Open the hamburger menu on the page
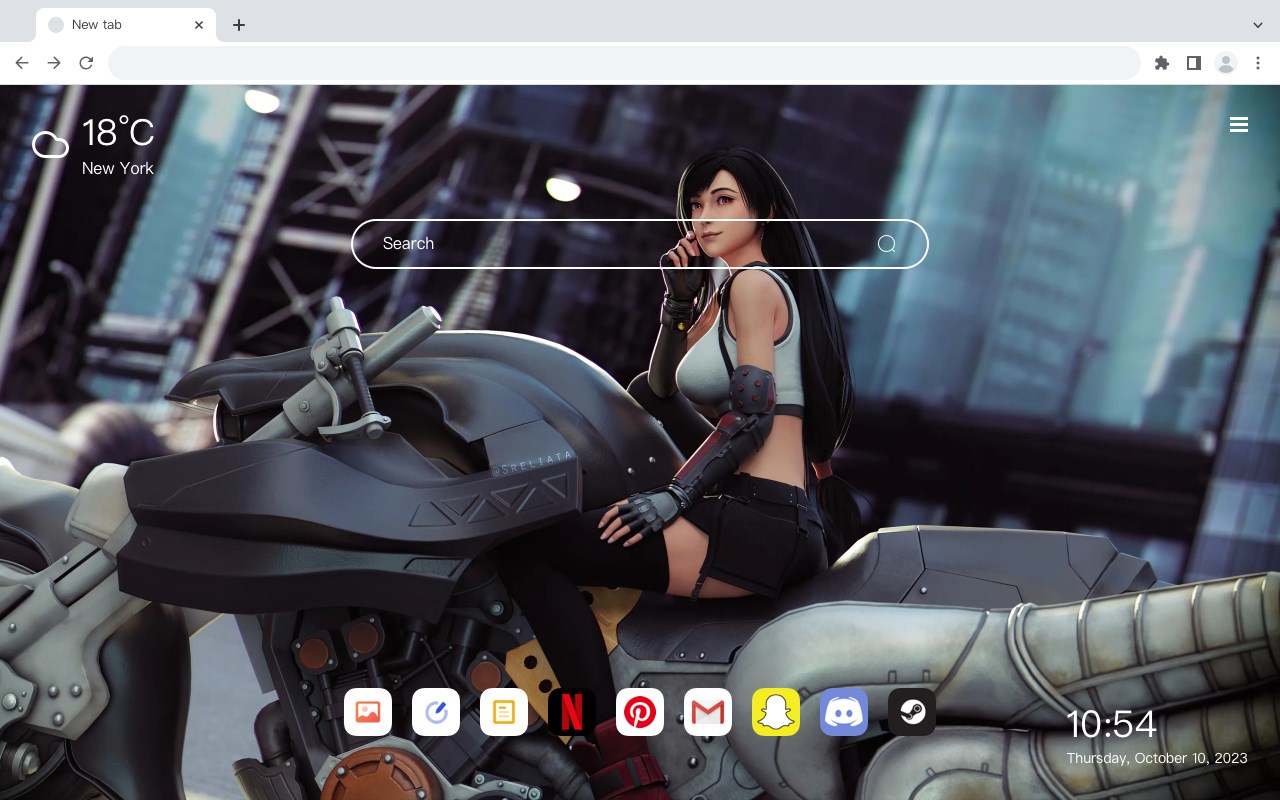This screenshot has height=800, width=1280. [x=1239, y=125]
